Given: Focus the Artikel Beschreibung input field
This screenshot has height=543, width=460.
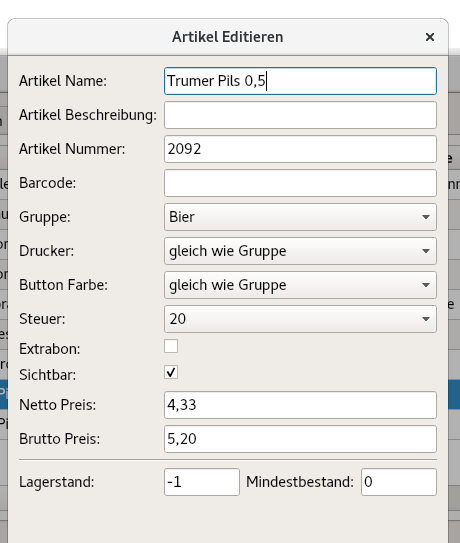Looking at the screenshot, I should click(300, 115).
